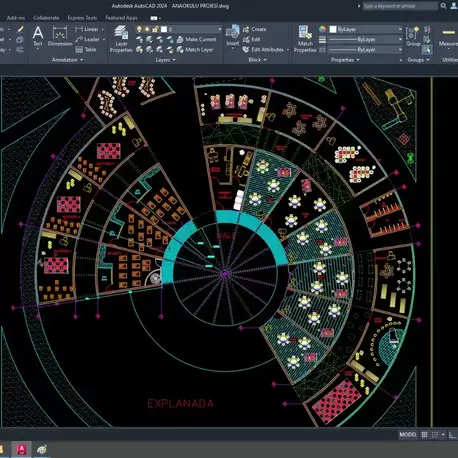
Task: Click the MODEL space status button
Action: (x=408, y=435)
